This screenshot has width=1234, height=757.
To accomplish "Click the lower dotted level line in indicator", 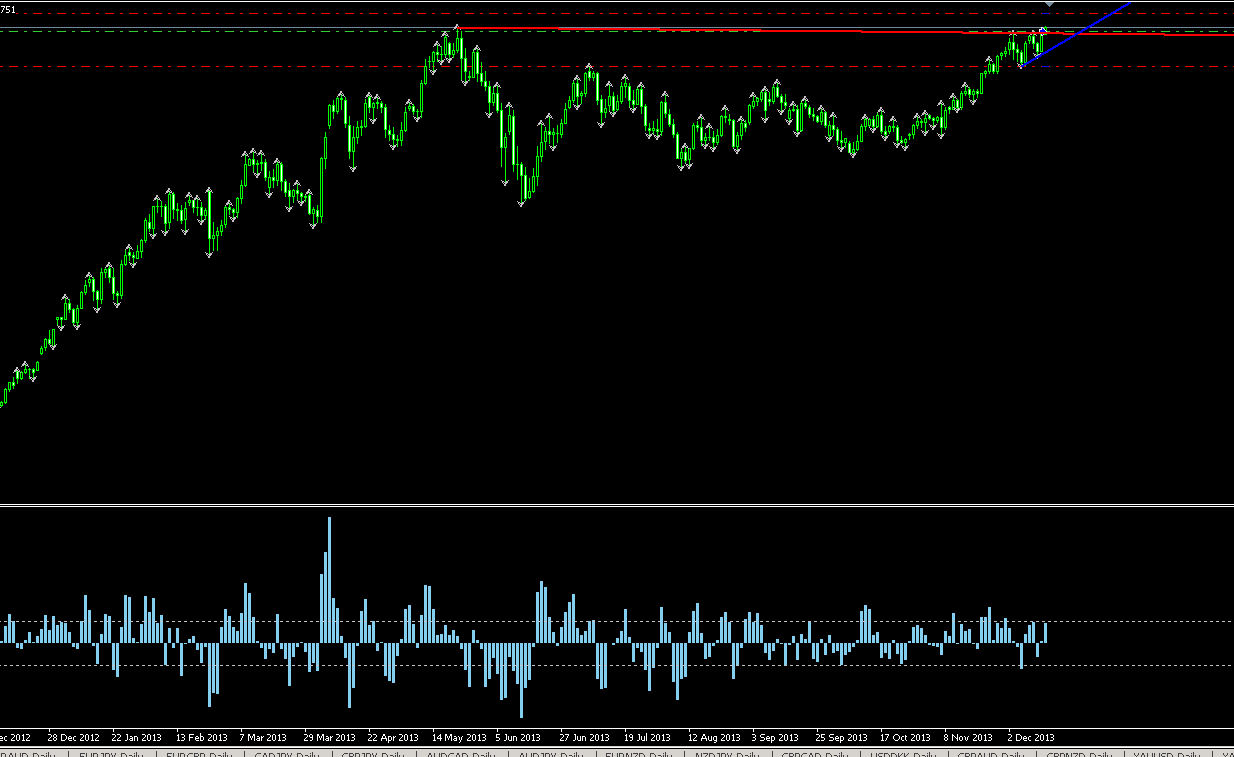I will point(617,665).
